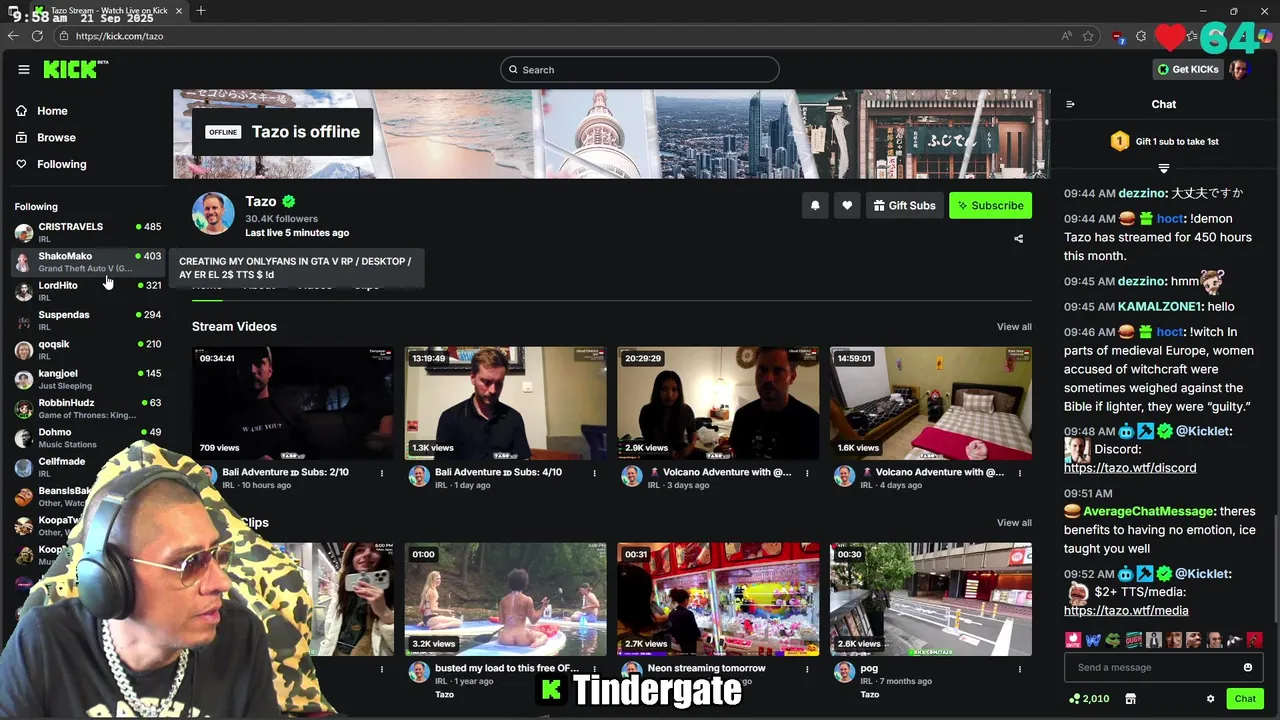Play the 00:31 Neon streaming tomorrow clip
The width and height of the screenshot is (1280, 720).
(718, 599)
